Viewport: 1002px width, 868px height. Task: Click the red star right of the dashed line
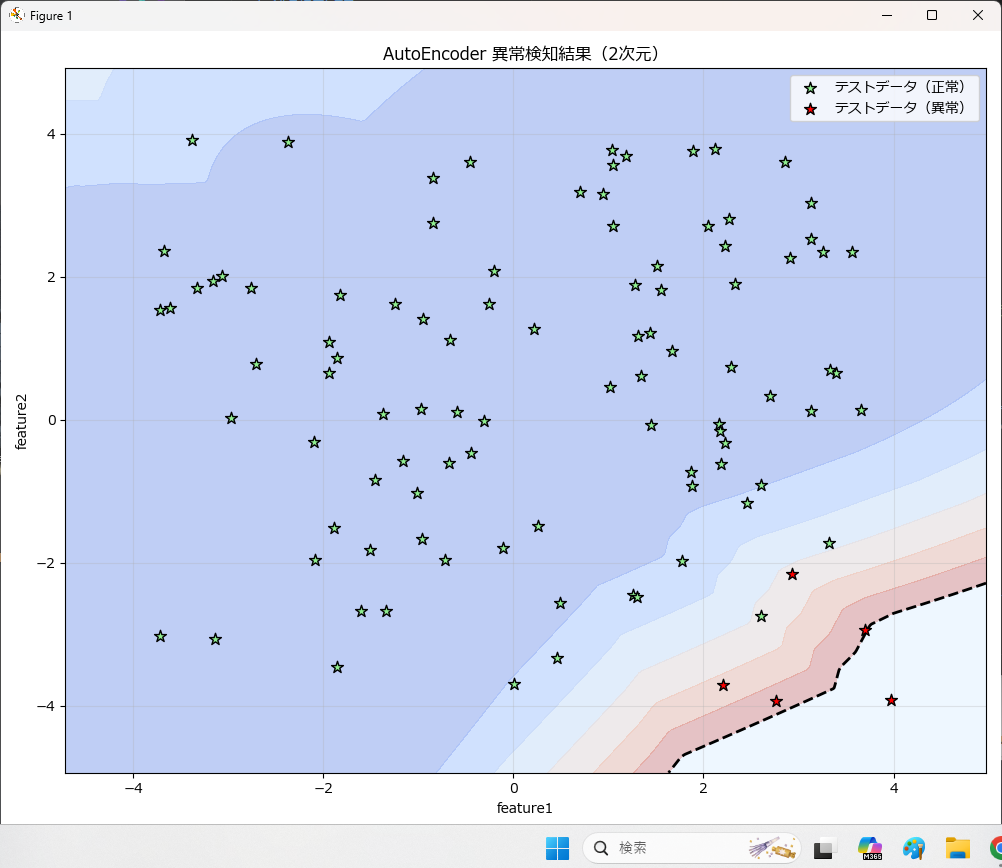pos(891,701)
